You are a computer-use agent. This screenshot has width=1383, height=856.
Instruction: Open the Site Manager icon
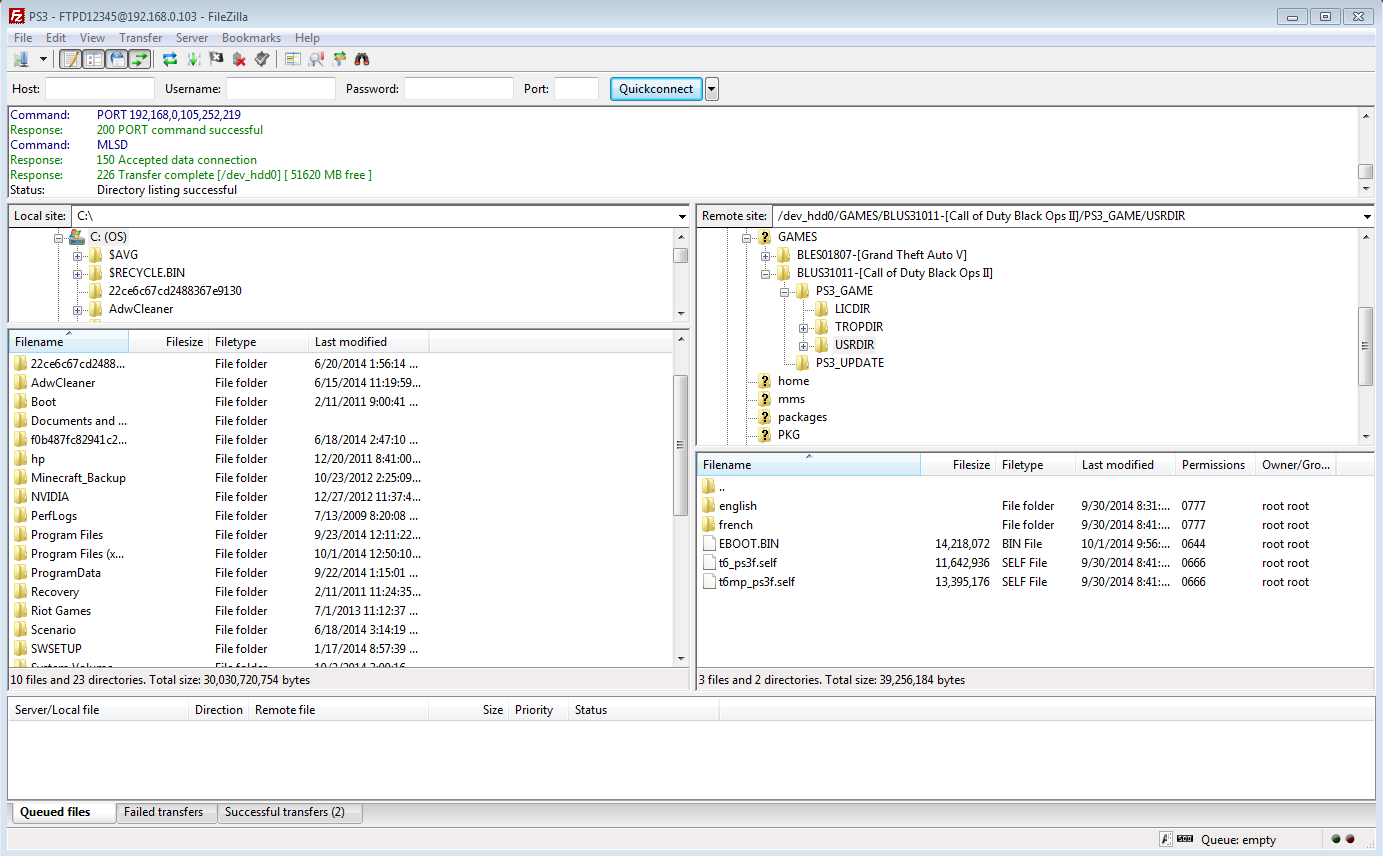(21, 59)
